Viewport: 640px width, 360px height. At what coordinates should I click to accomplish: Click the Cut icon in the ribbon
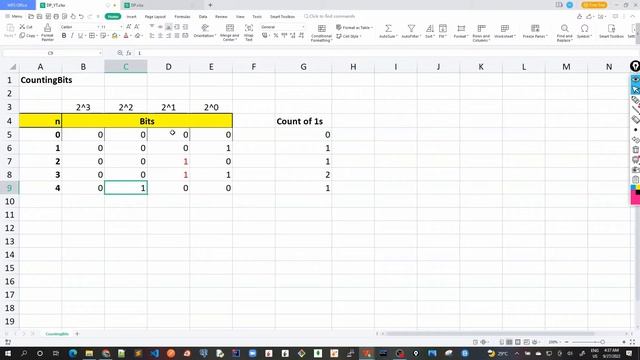click(22, 27)
